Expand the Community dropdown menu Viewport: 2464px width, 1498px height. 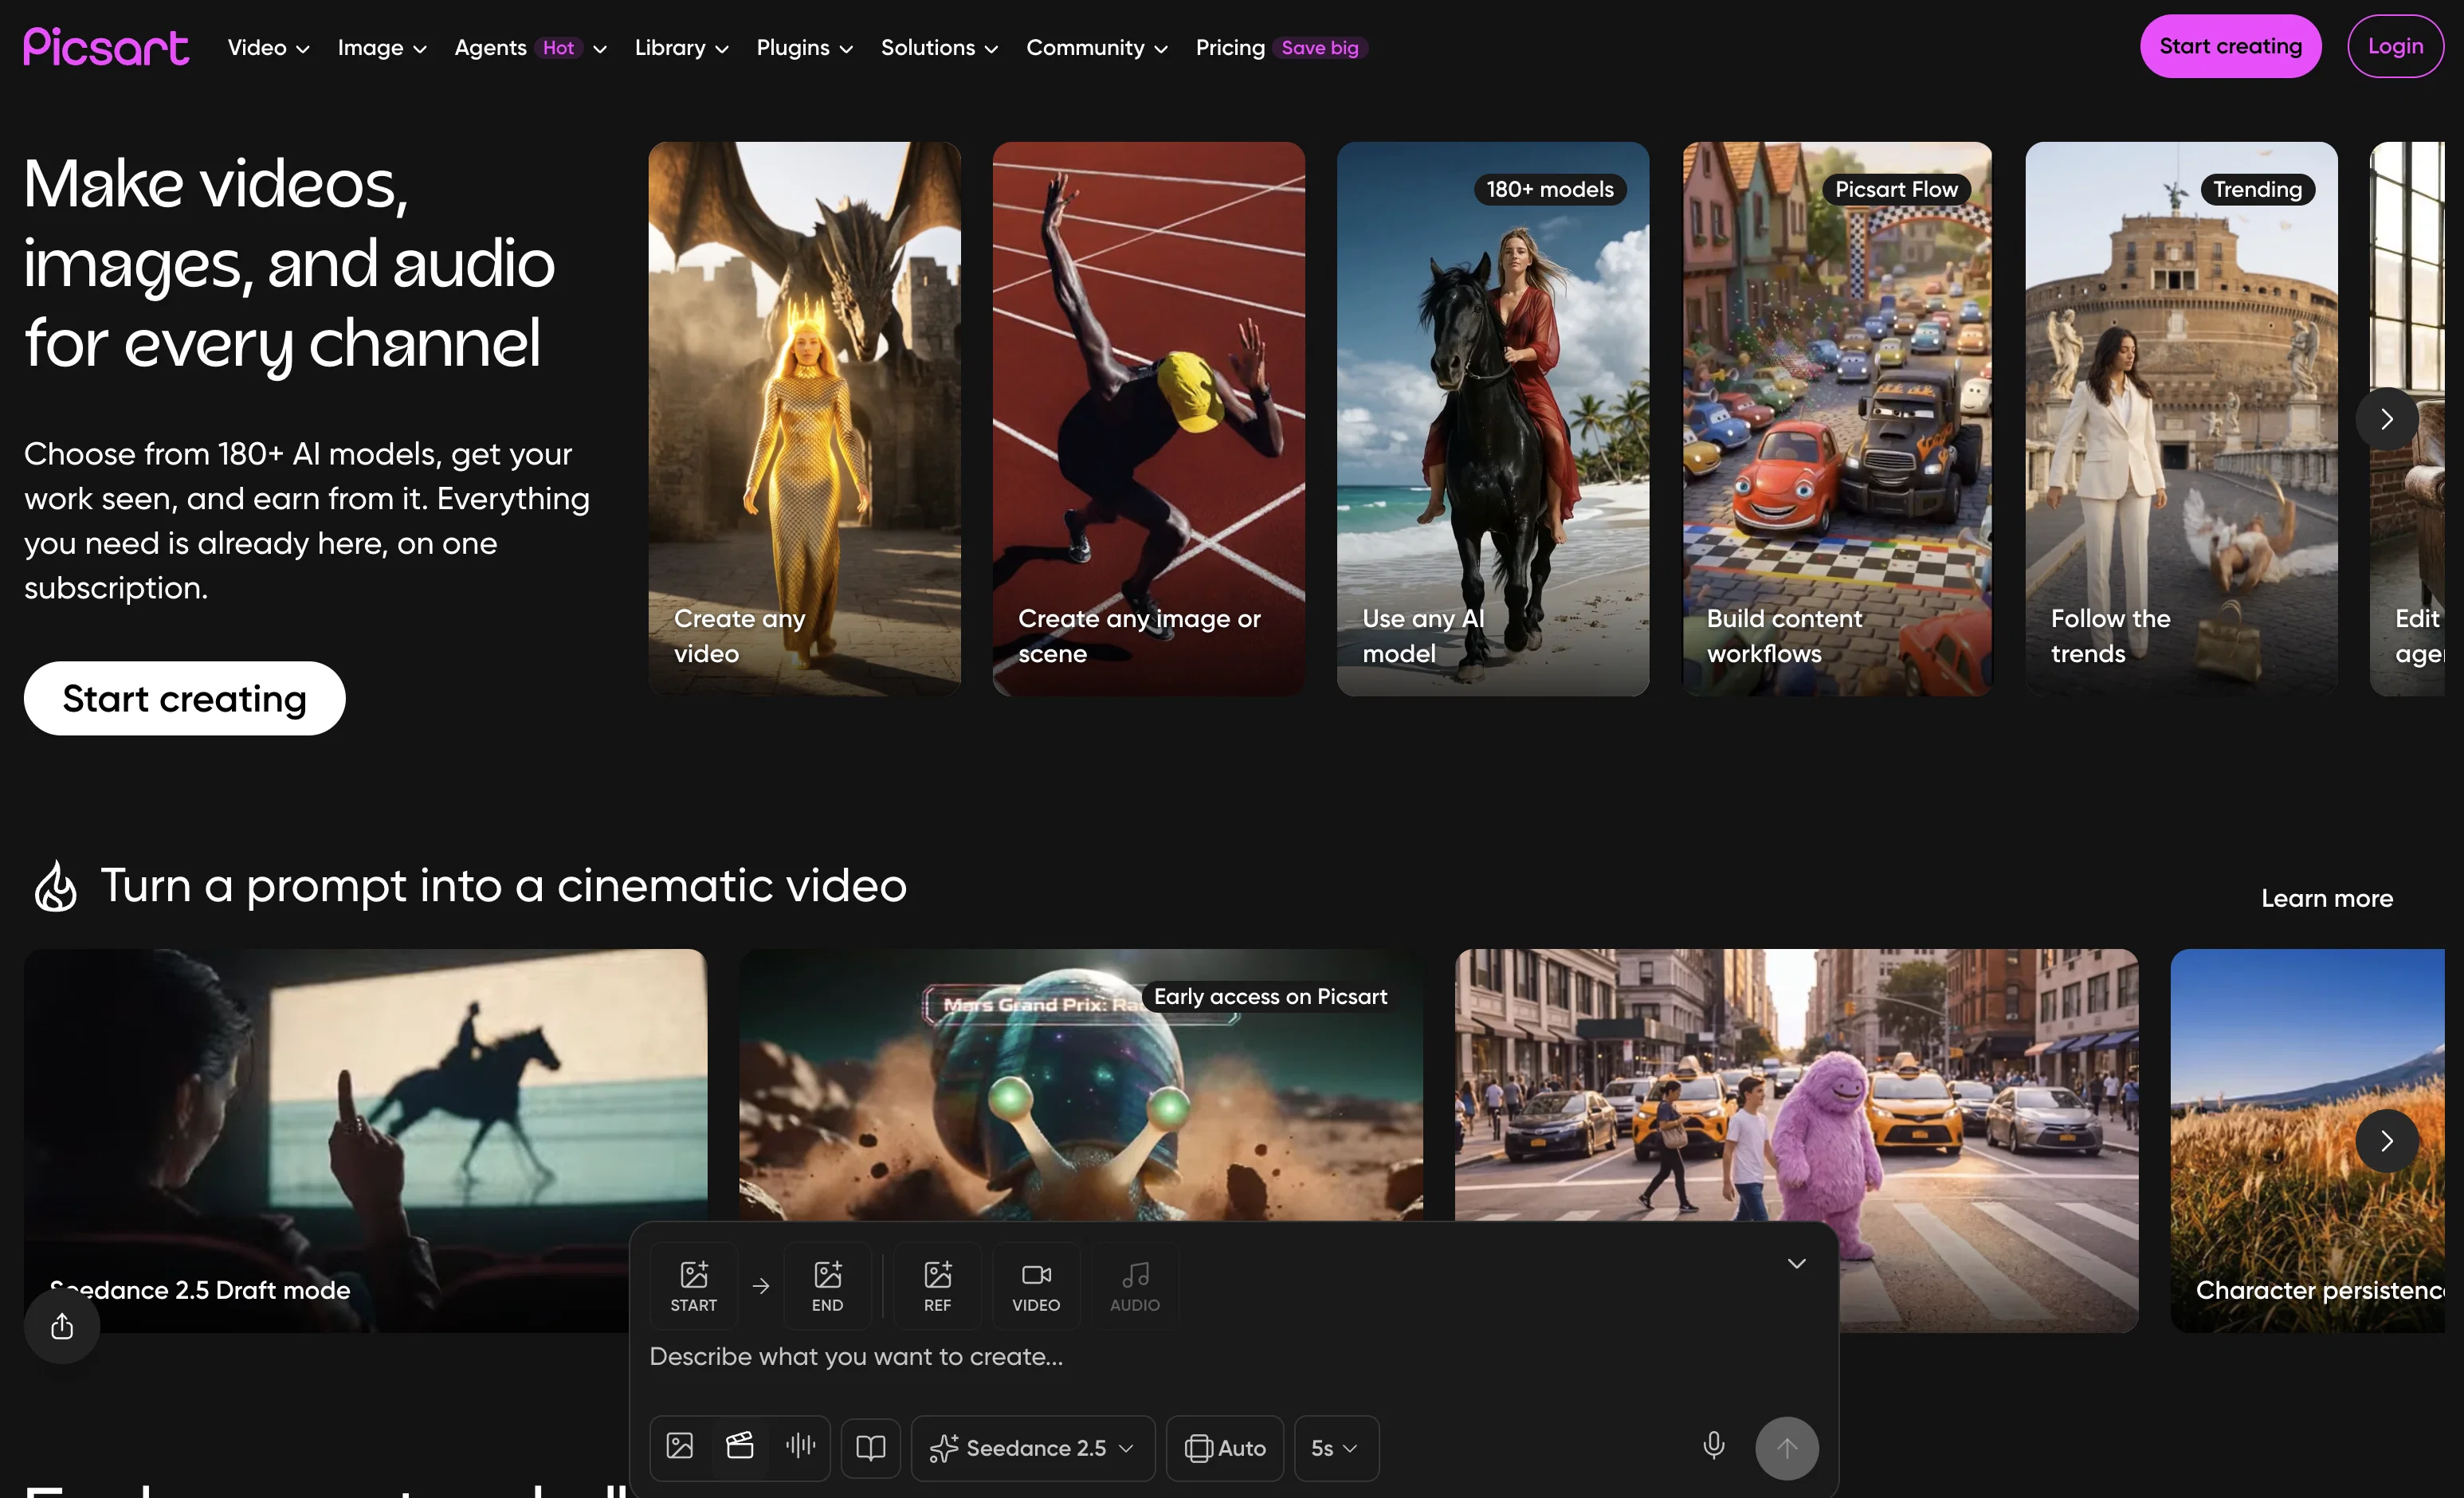pyautogui.click(x=1097, y=47)
